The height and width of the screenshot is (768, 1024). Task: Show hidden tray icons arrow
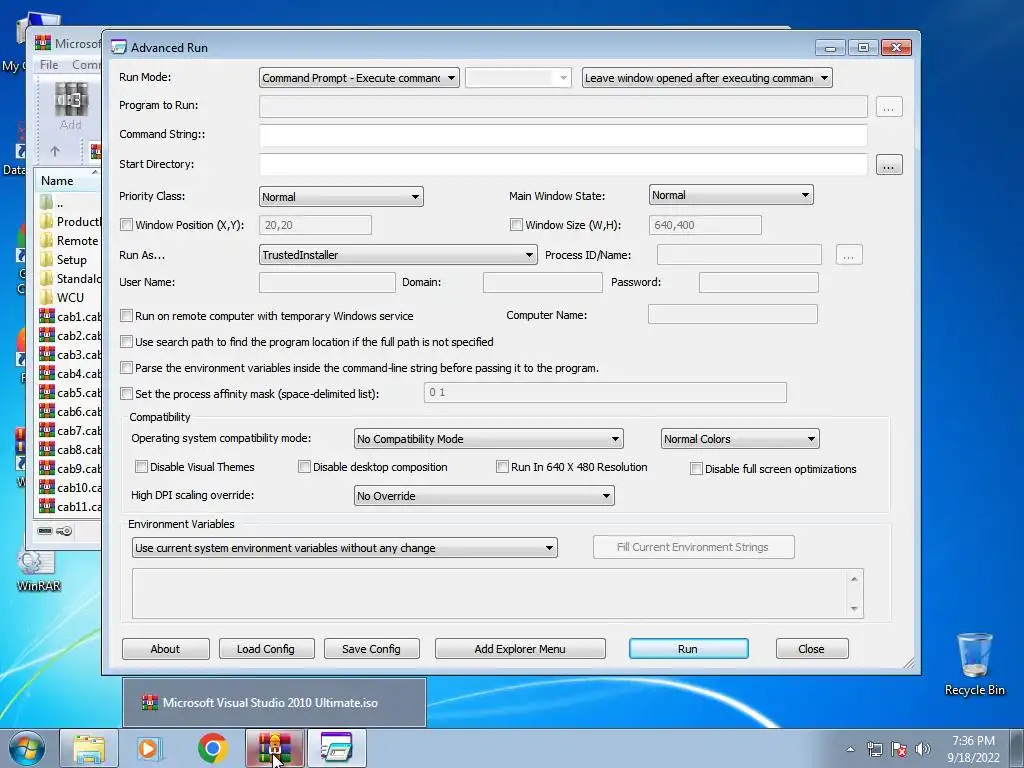point(850,750)
